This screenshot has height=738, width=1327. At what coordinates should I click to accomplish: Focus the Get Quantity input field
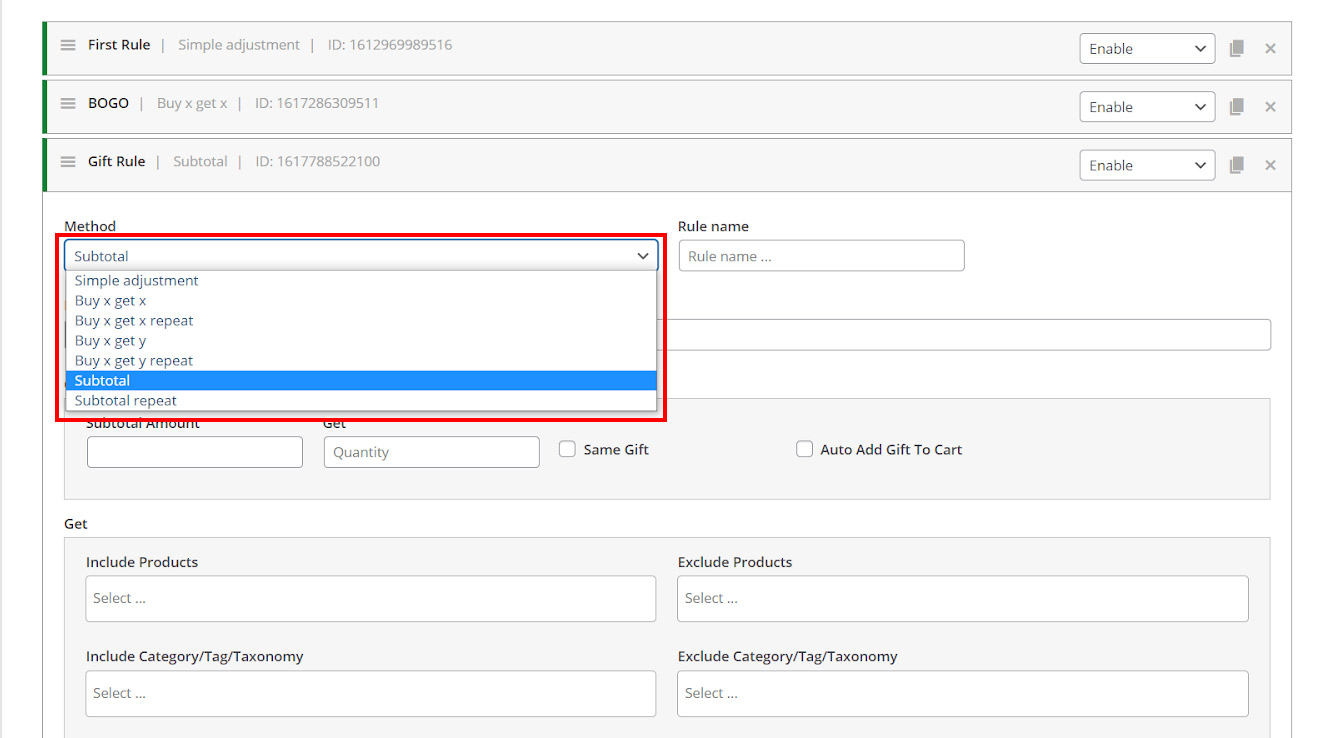[x=432, y=452]
